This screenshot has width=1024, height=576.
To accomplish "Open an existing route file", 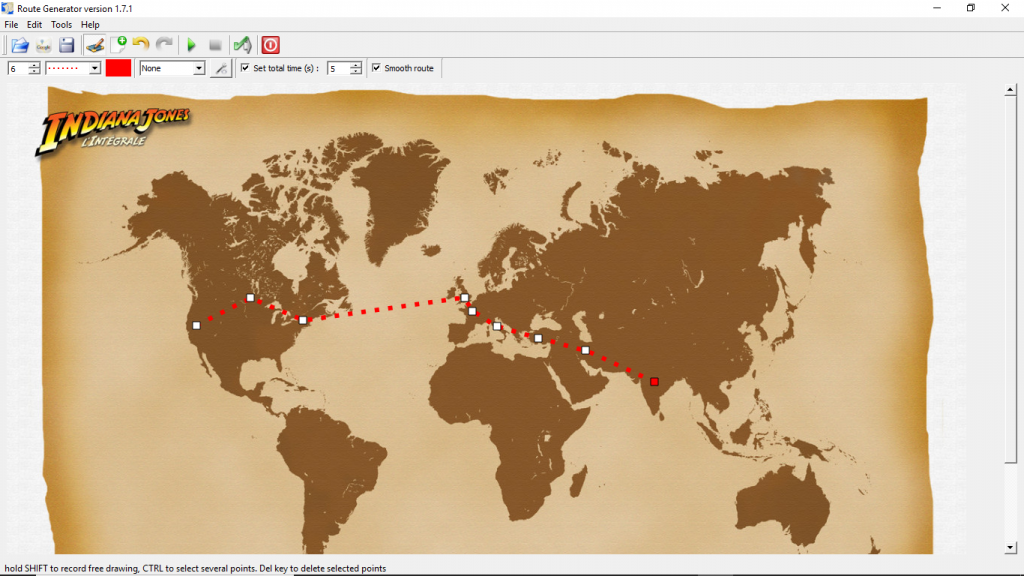I will click(x=18, y=44).
